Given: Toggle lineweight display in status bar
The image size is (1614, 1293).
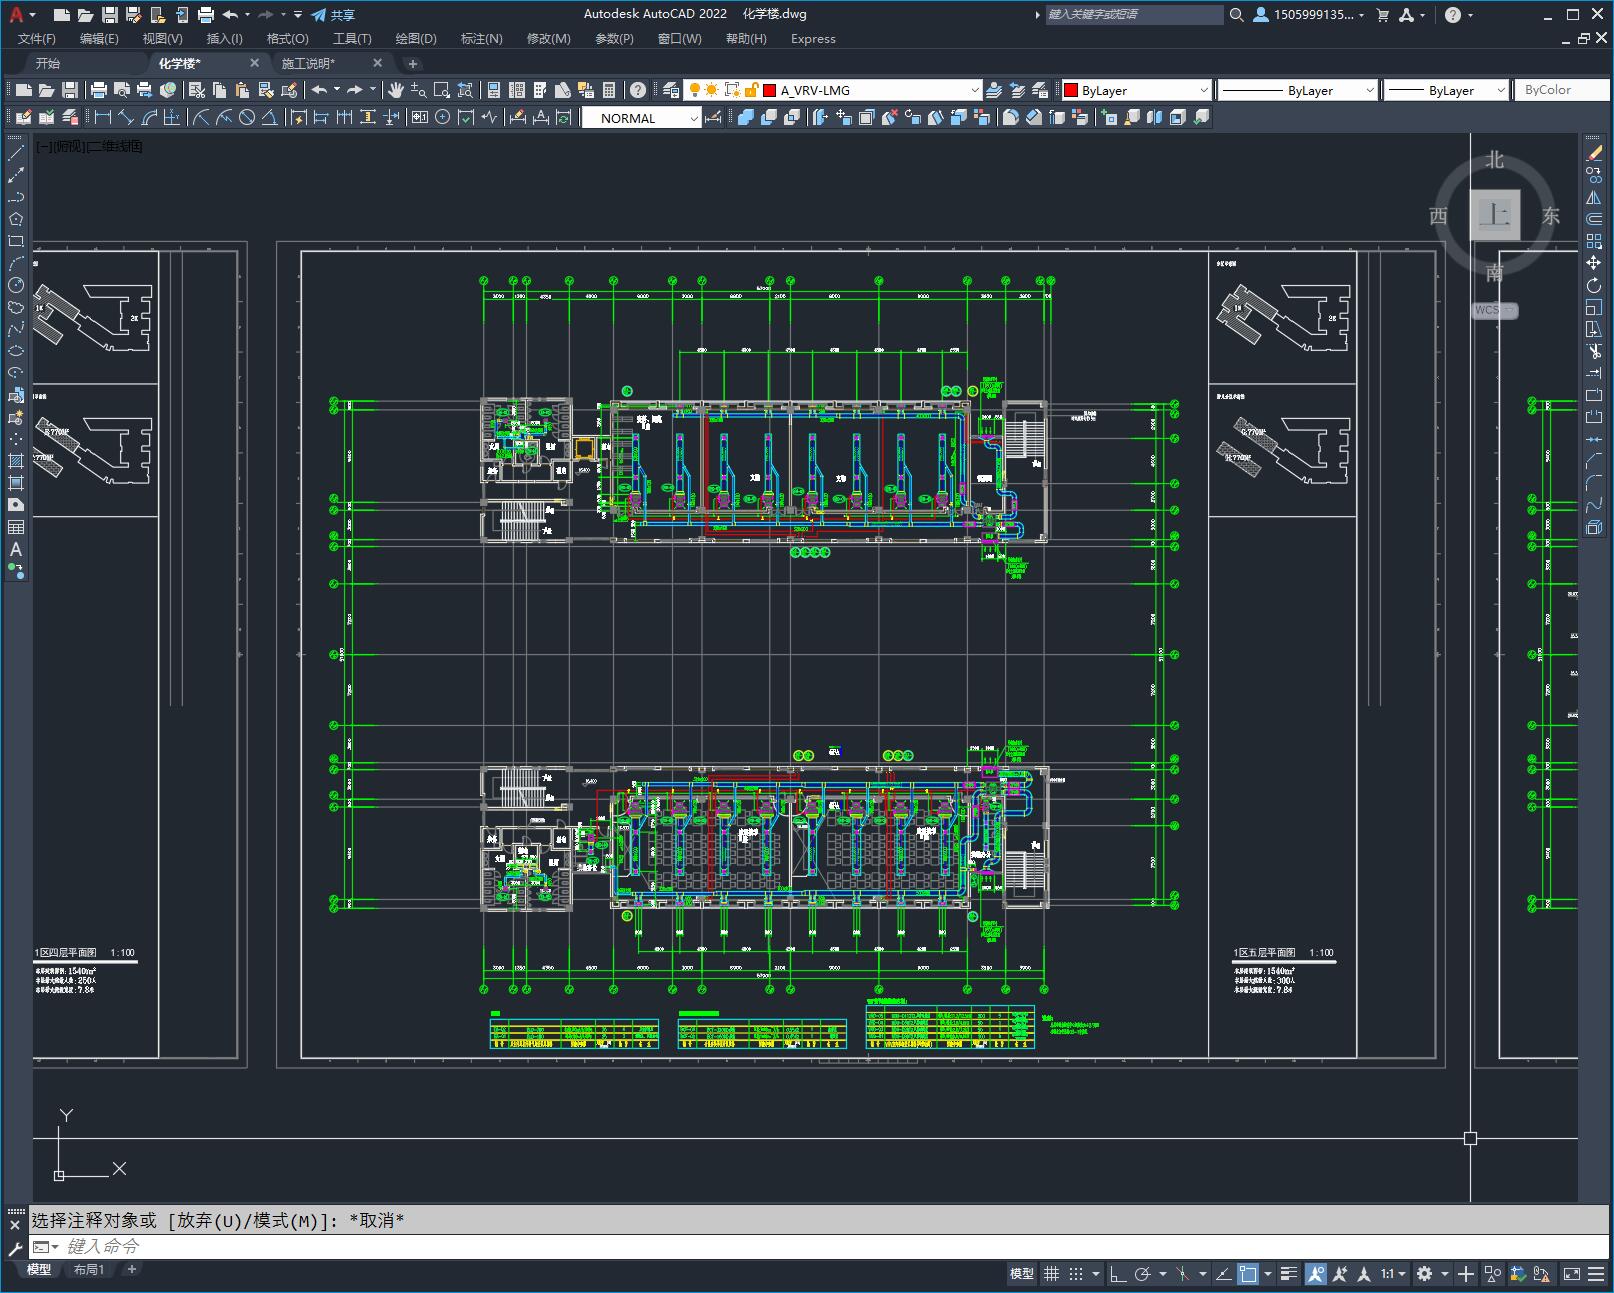Looking at the screenshot, I should click(1289, 1273).
